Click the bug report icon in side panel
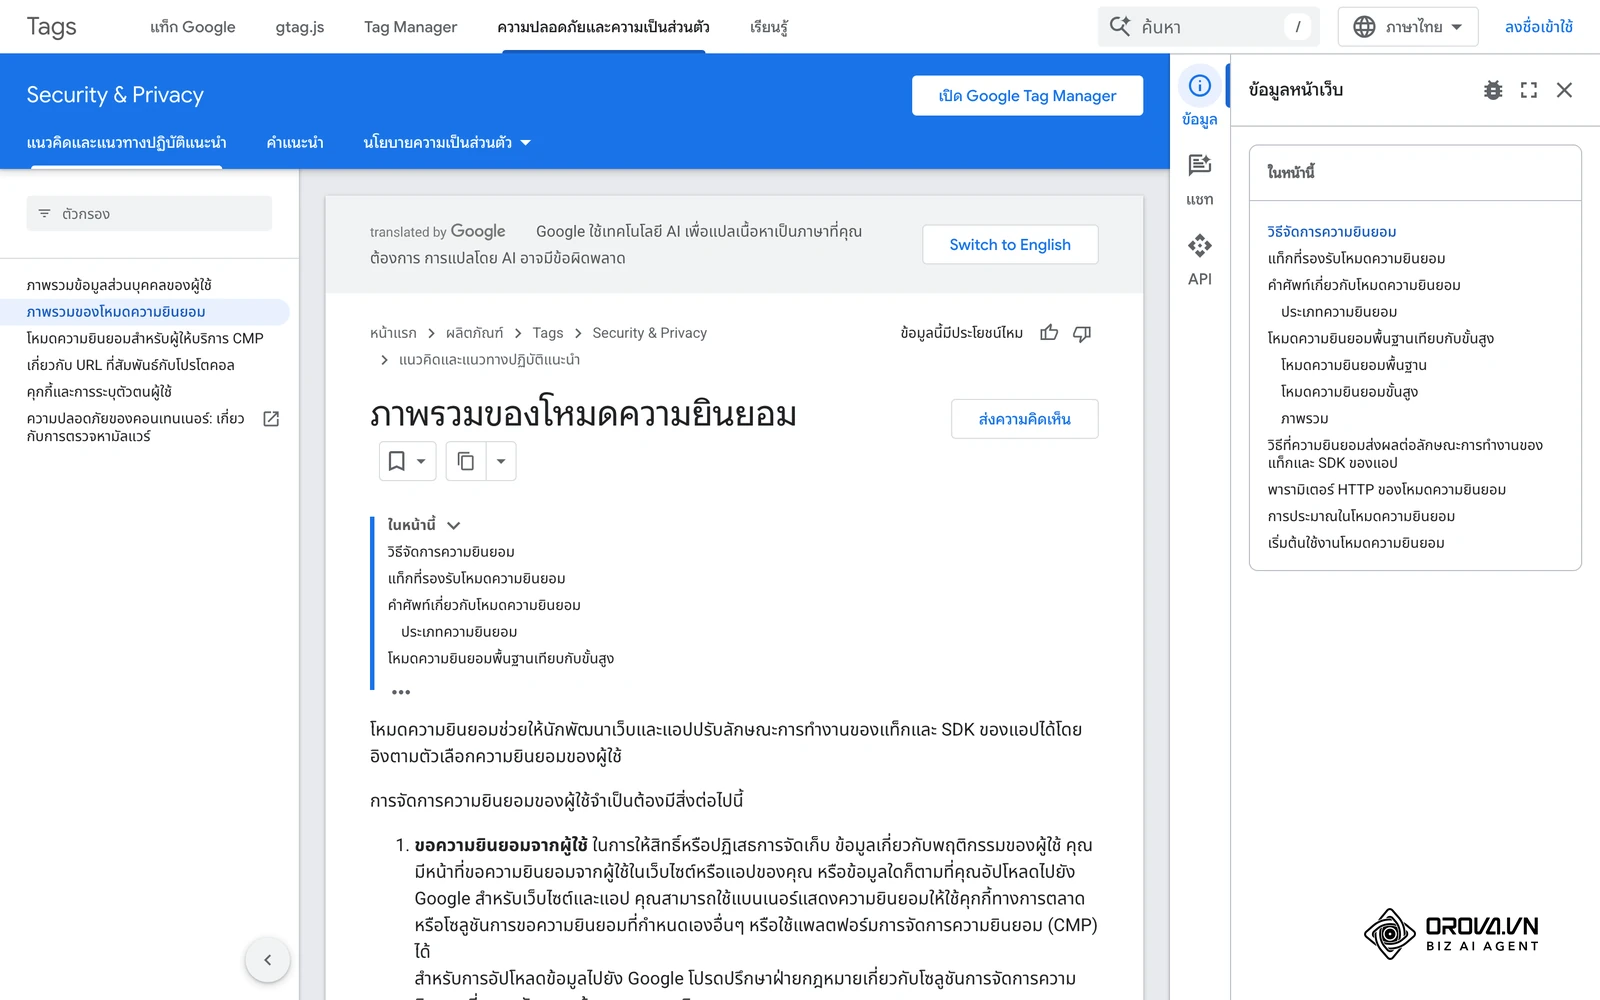This screenshot has height=1000, width=1600. (x=1493, y=90)
